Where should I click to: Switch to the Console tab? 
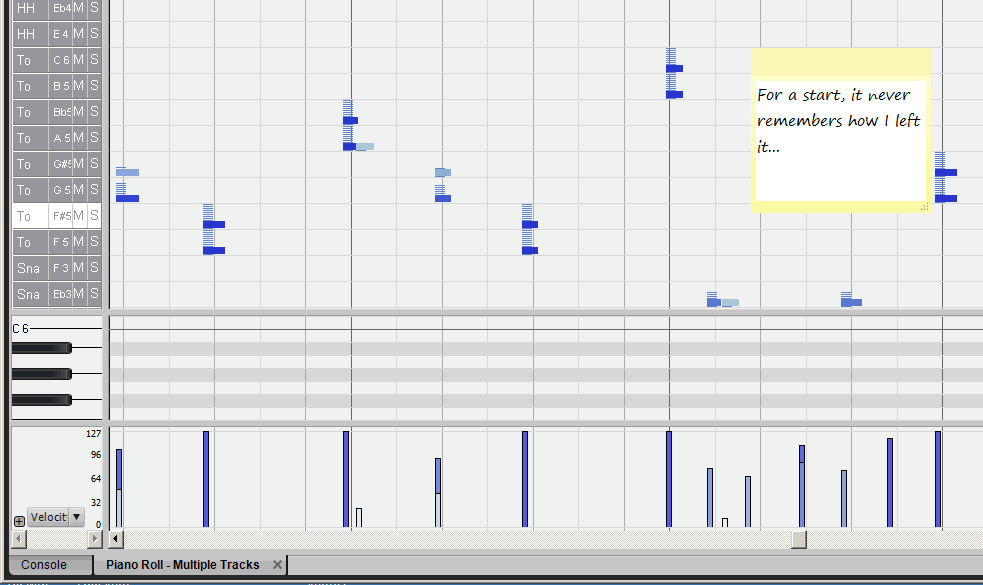pos(44,565)
